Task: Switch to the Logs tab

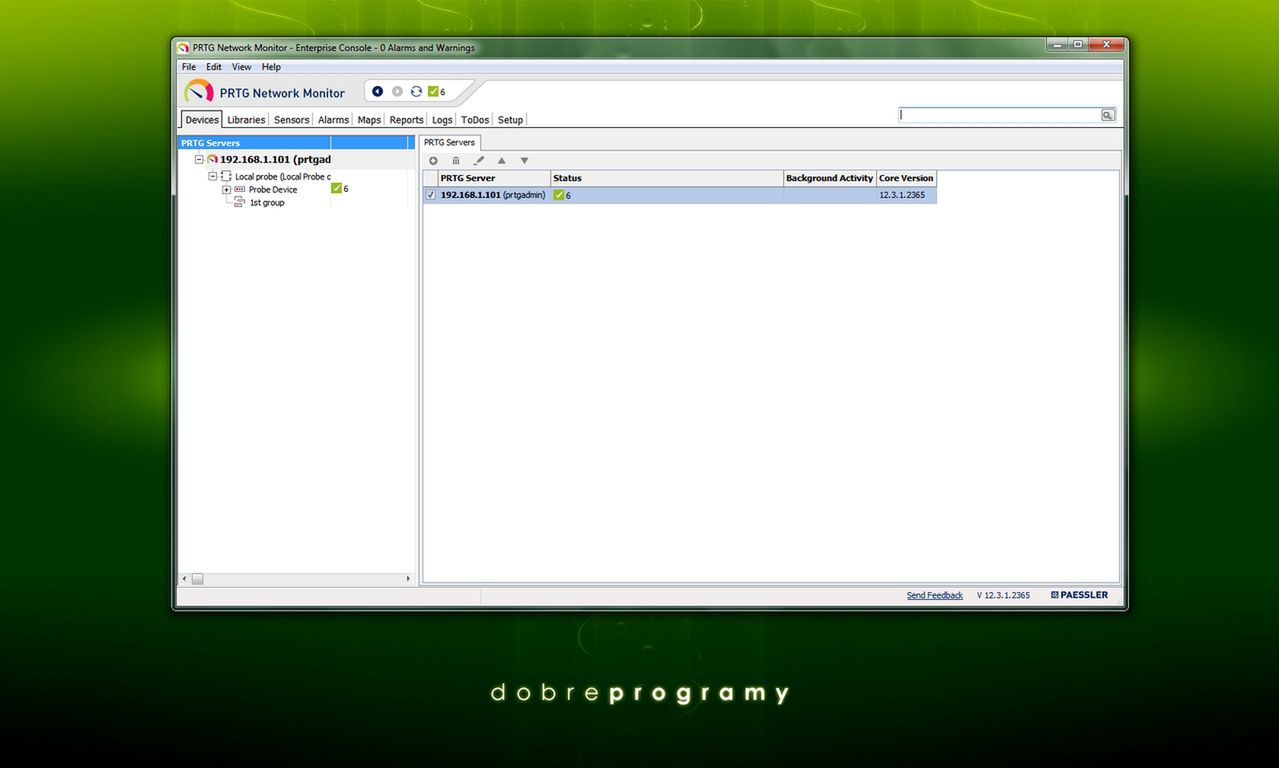Action: (442, 120)
